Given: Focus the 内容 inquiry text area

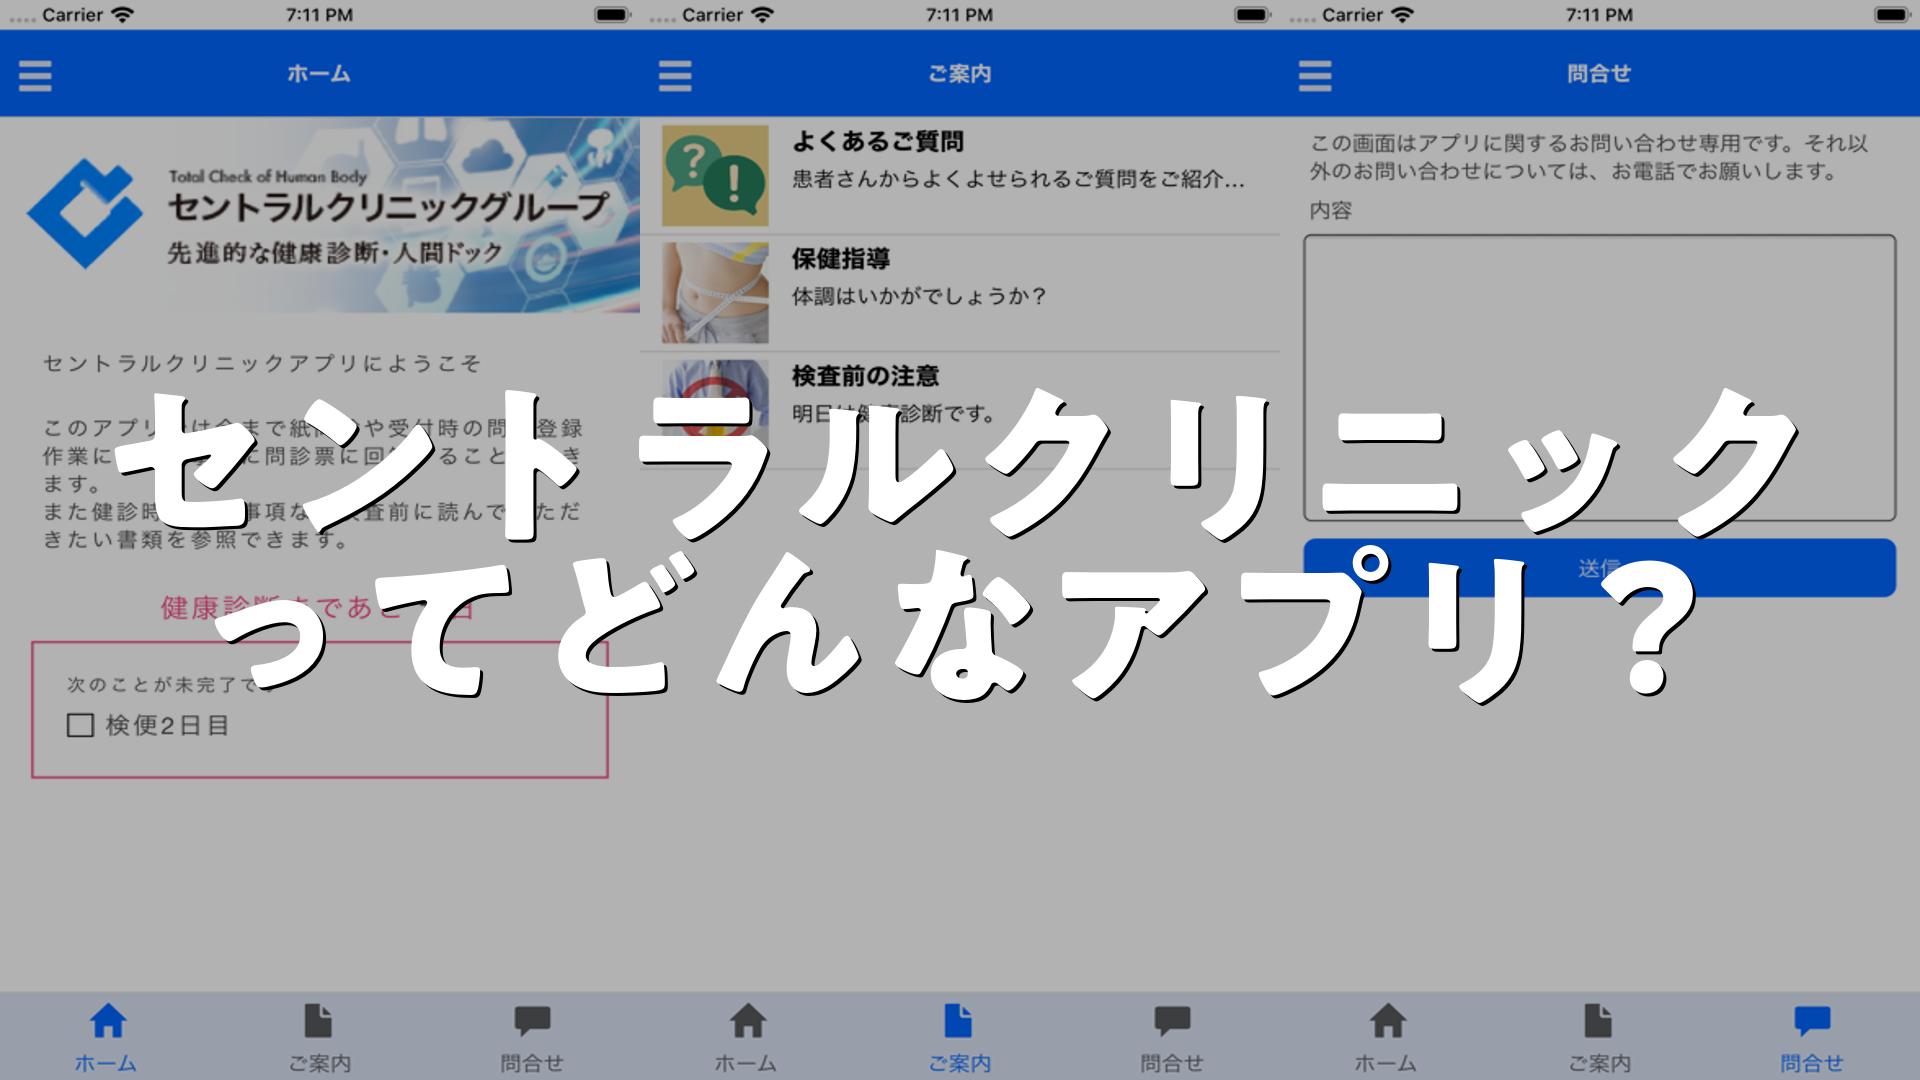Looking at the screenshot, I should (x=1599, y=378).
